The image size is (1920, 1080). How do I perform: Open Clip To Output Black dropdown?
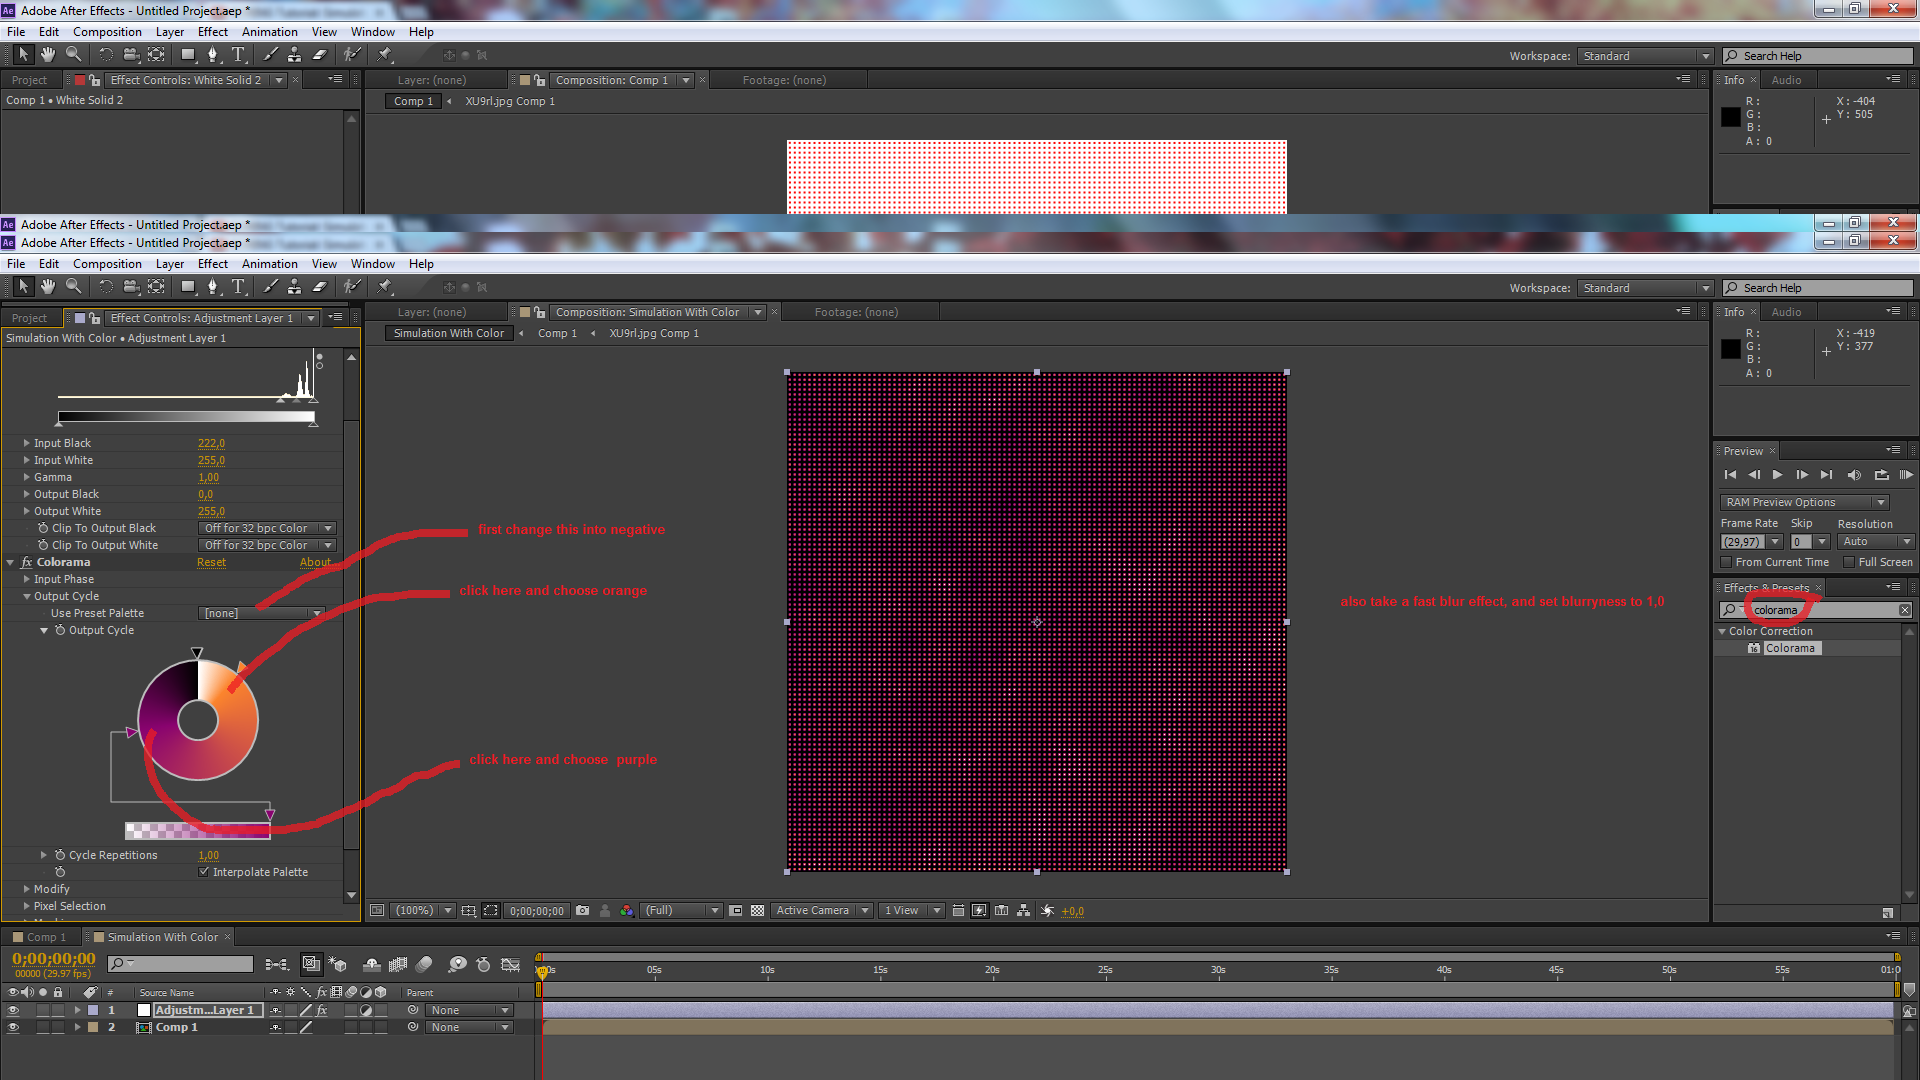pos(267,528)
